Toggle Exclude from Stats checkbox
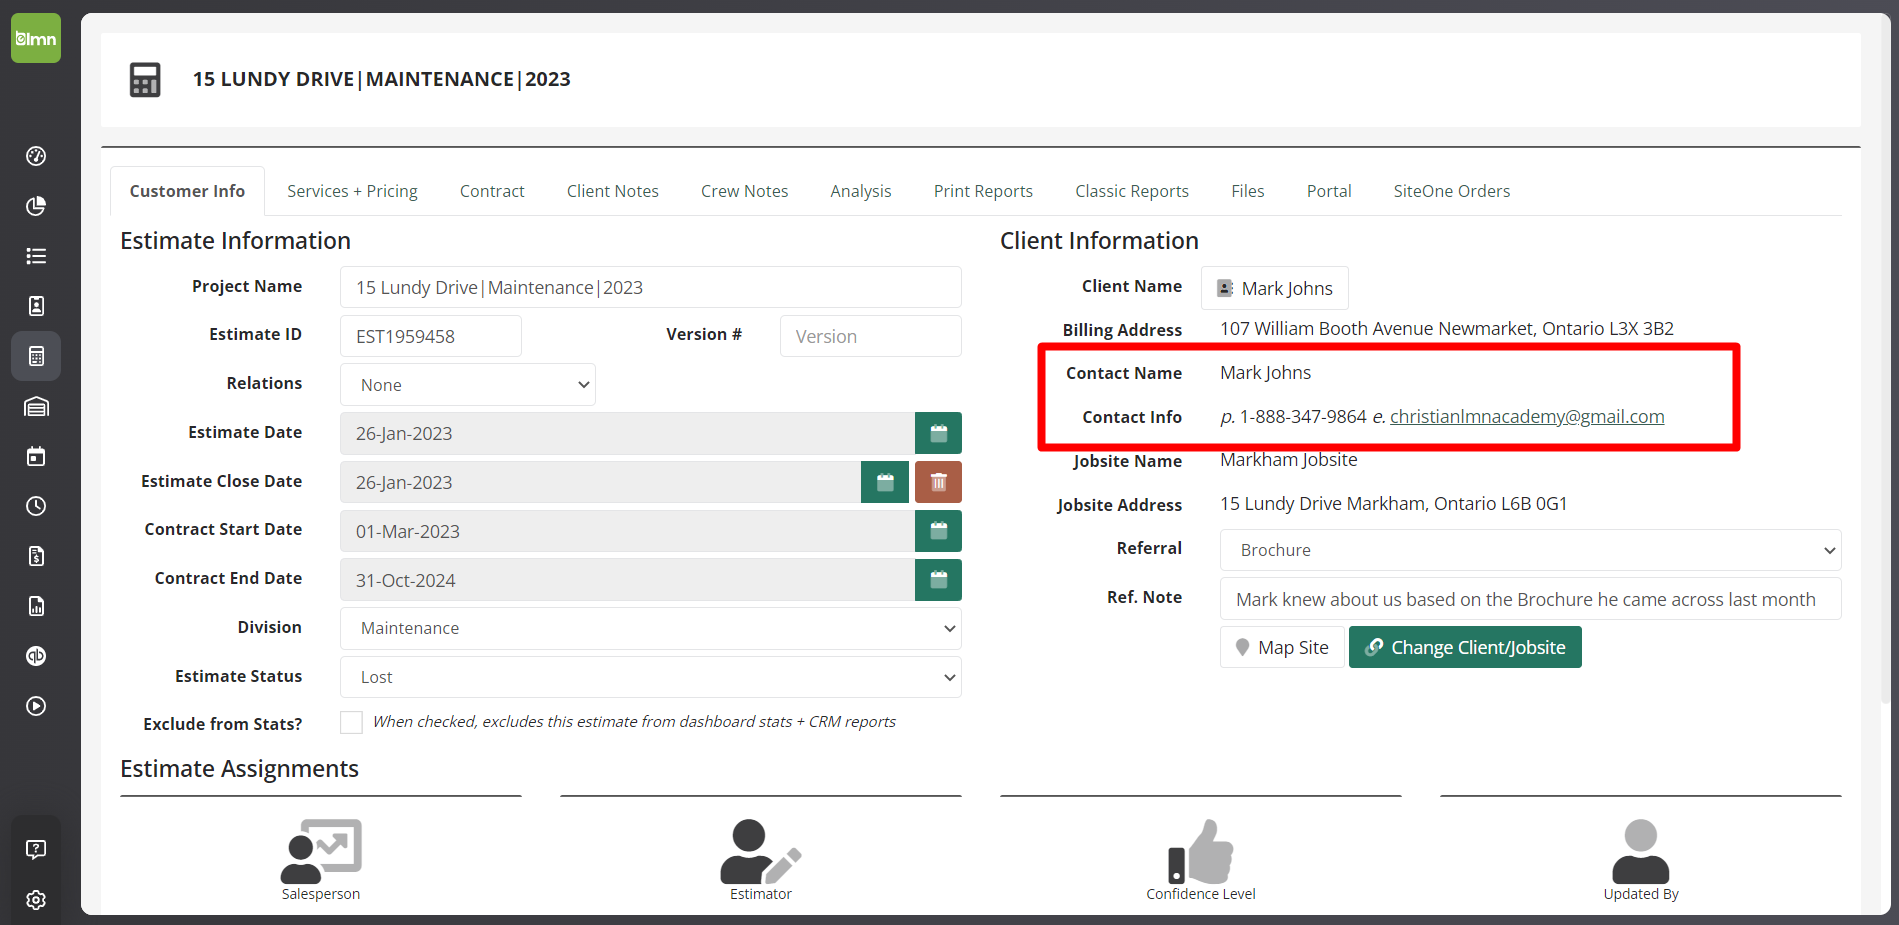The image size is (1899, 925). pyautogui.click(x=351, y=722)
